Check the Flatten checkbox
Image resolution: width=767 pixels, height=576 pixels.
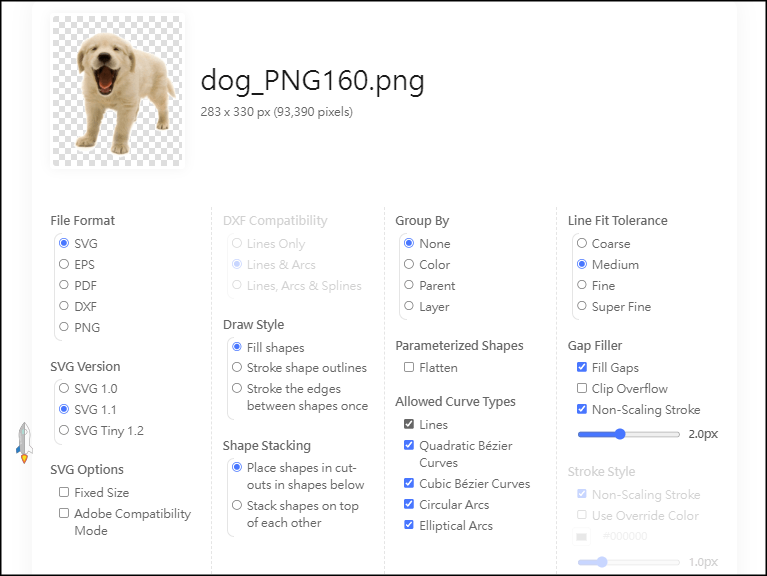click(x=409, y=368)
